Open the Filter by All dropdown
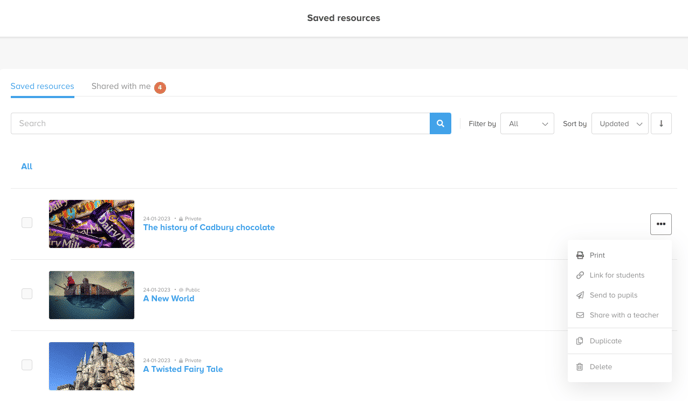 [527, 123]
